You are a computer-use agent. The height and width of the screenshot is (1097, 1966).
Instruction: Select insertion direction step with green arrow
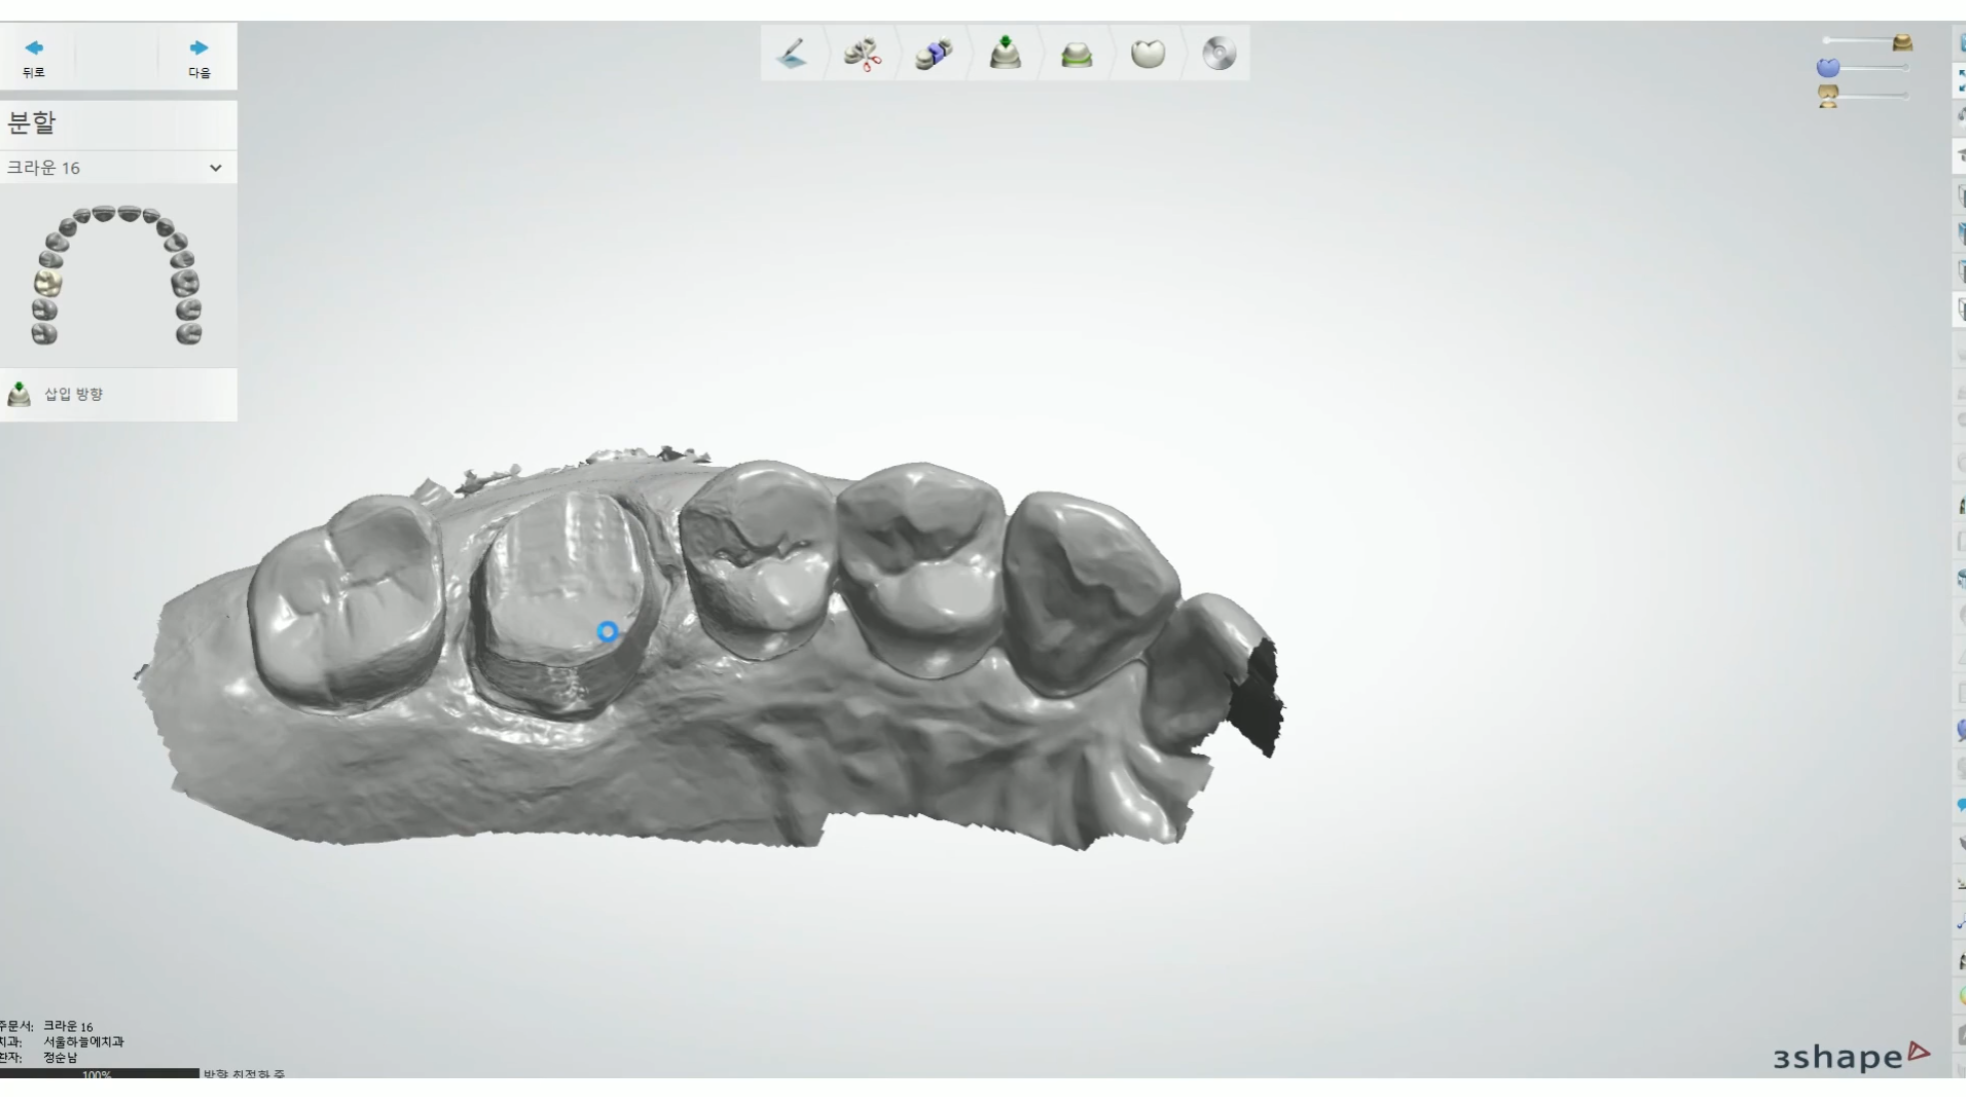pos(1005,53)
